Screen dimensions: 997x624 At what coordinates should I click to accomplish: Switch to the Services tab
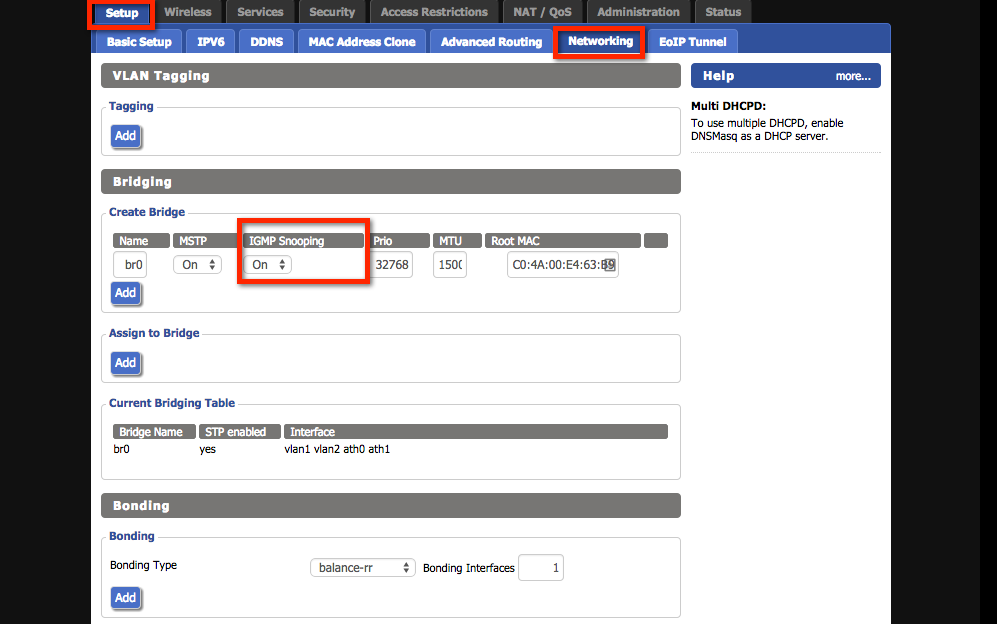click(x=260, y=12)
